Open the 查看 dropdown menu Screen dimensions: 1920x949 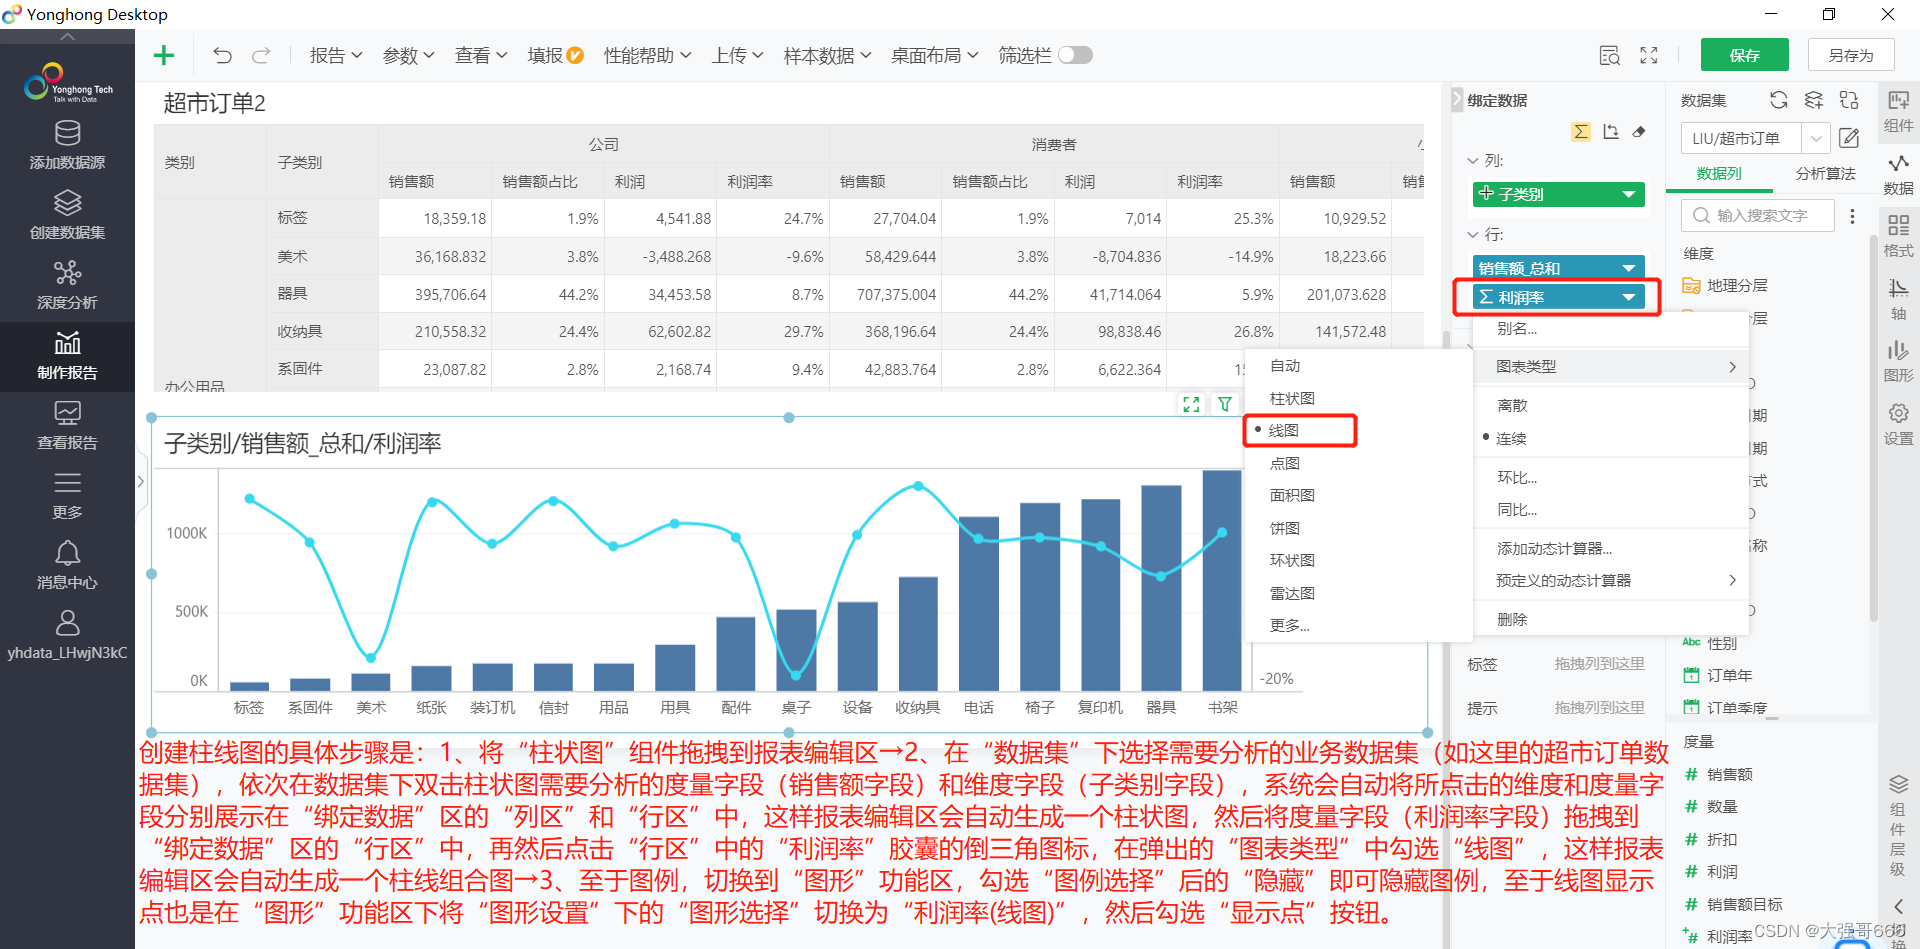(x=481, y=56)
